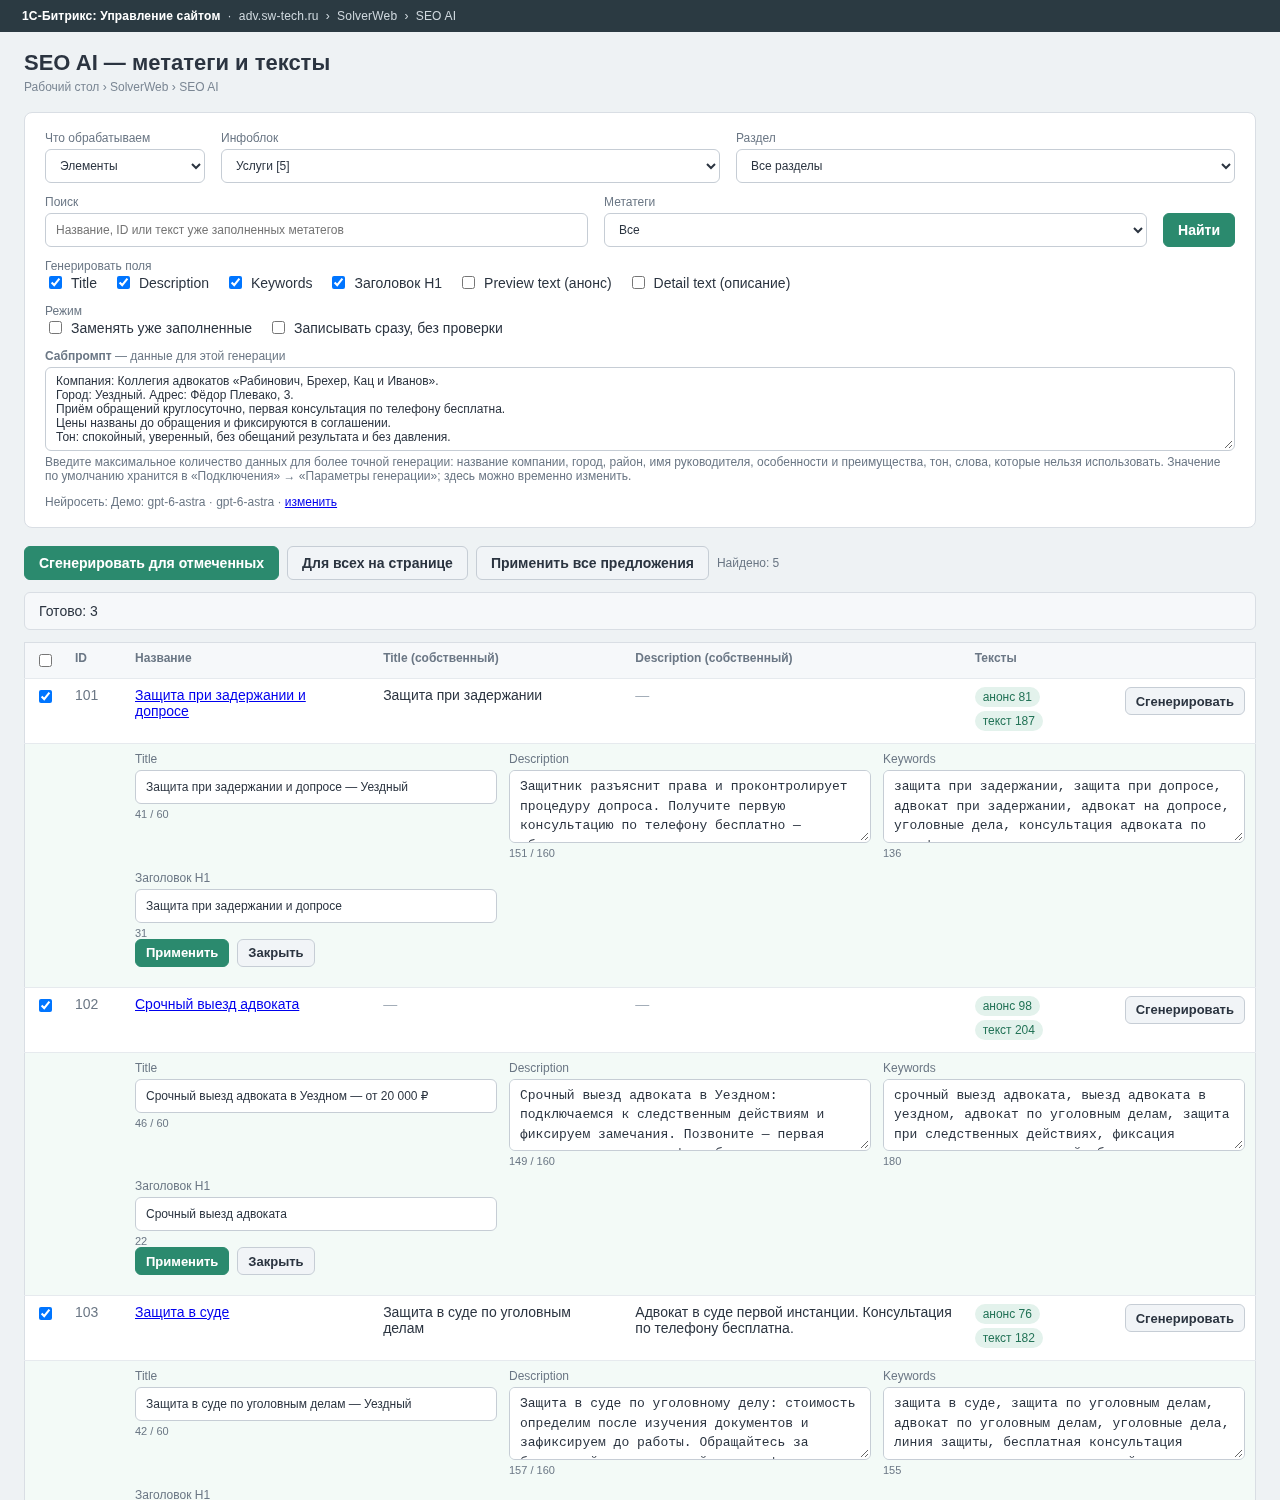This screenshot has height=1500, width=1280.
Task: Click the "текст 204" badge
Action: [x=1009, y=1030]
